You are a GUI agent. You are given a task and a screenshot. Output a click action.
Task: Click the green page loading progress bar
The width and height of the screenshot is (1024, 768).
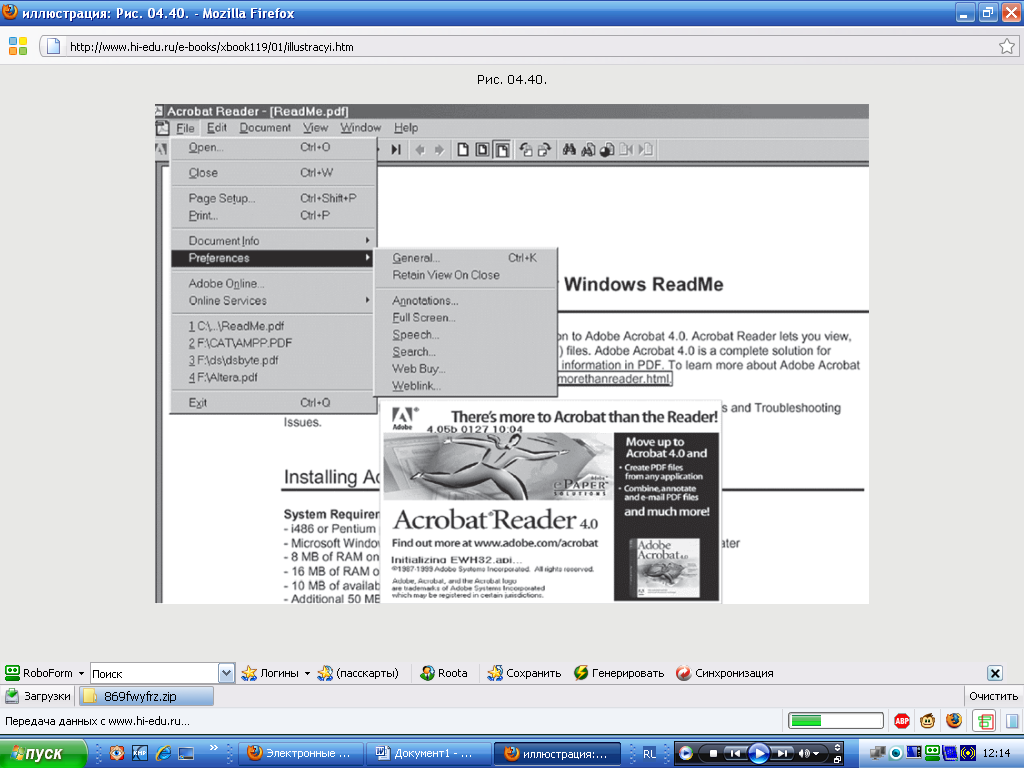coord(836,721)
